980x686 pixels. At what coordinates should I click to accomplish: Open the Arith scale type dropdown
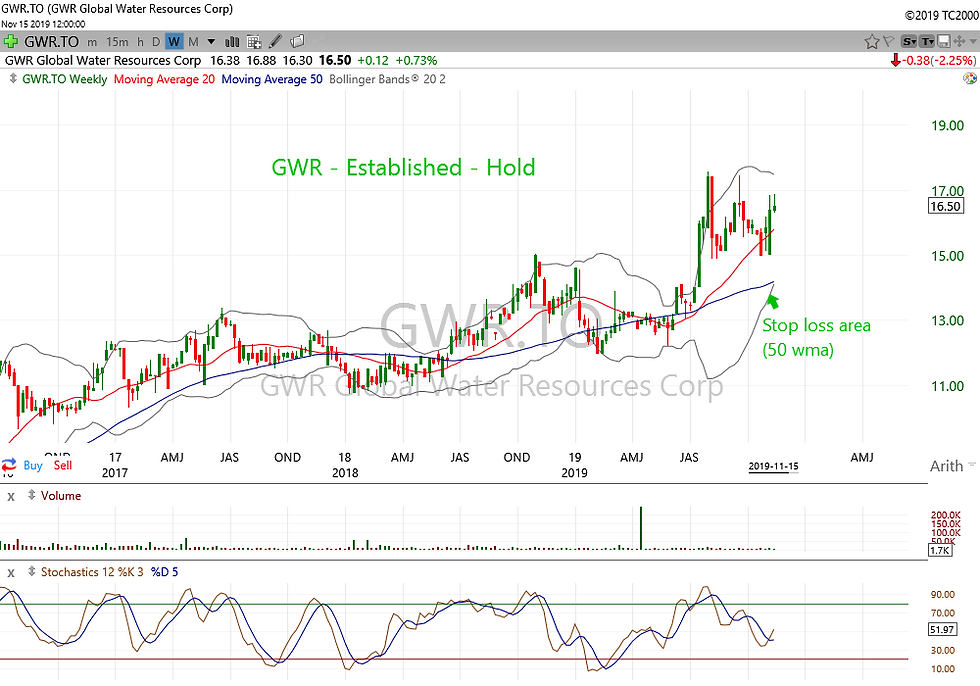(952, 466)
